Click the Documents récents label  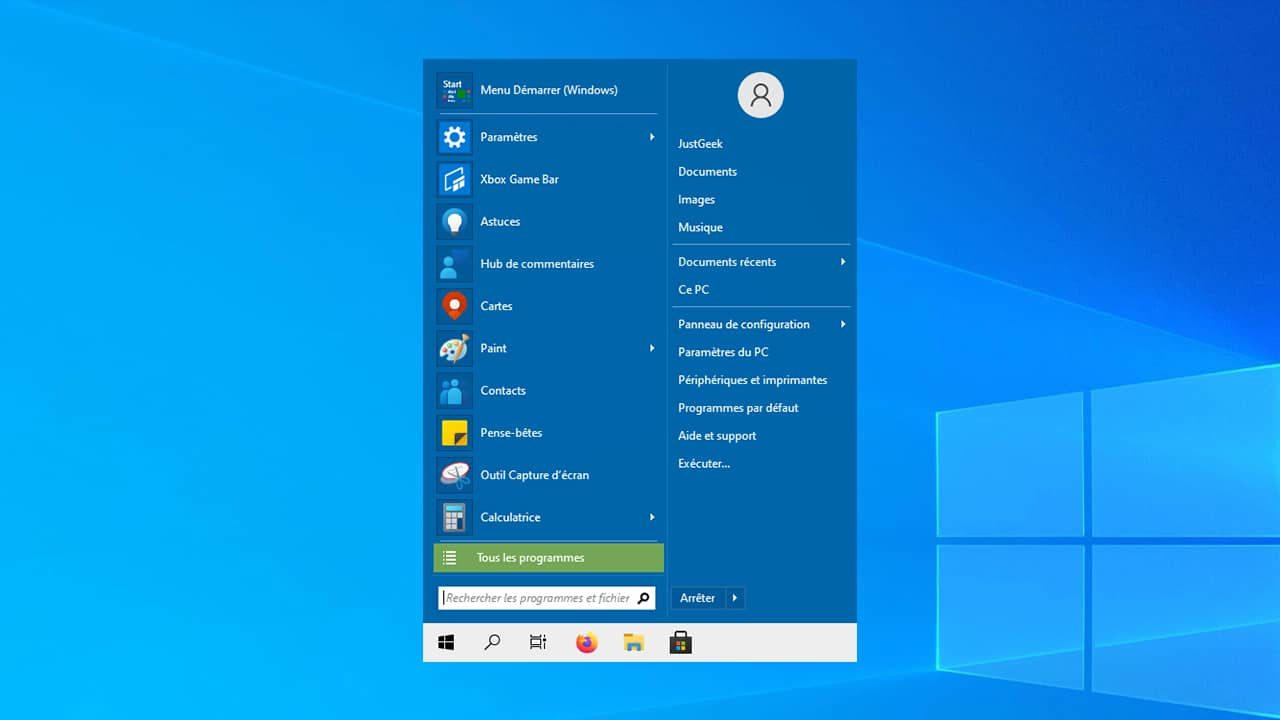click(727, 262)
